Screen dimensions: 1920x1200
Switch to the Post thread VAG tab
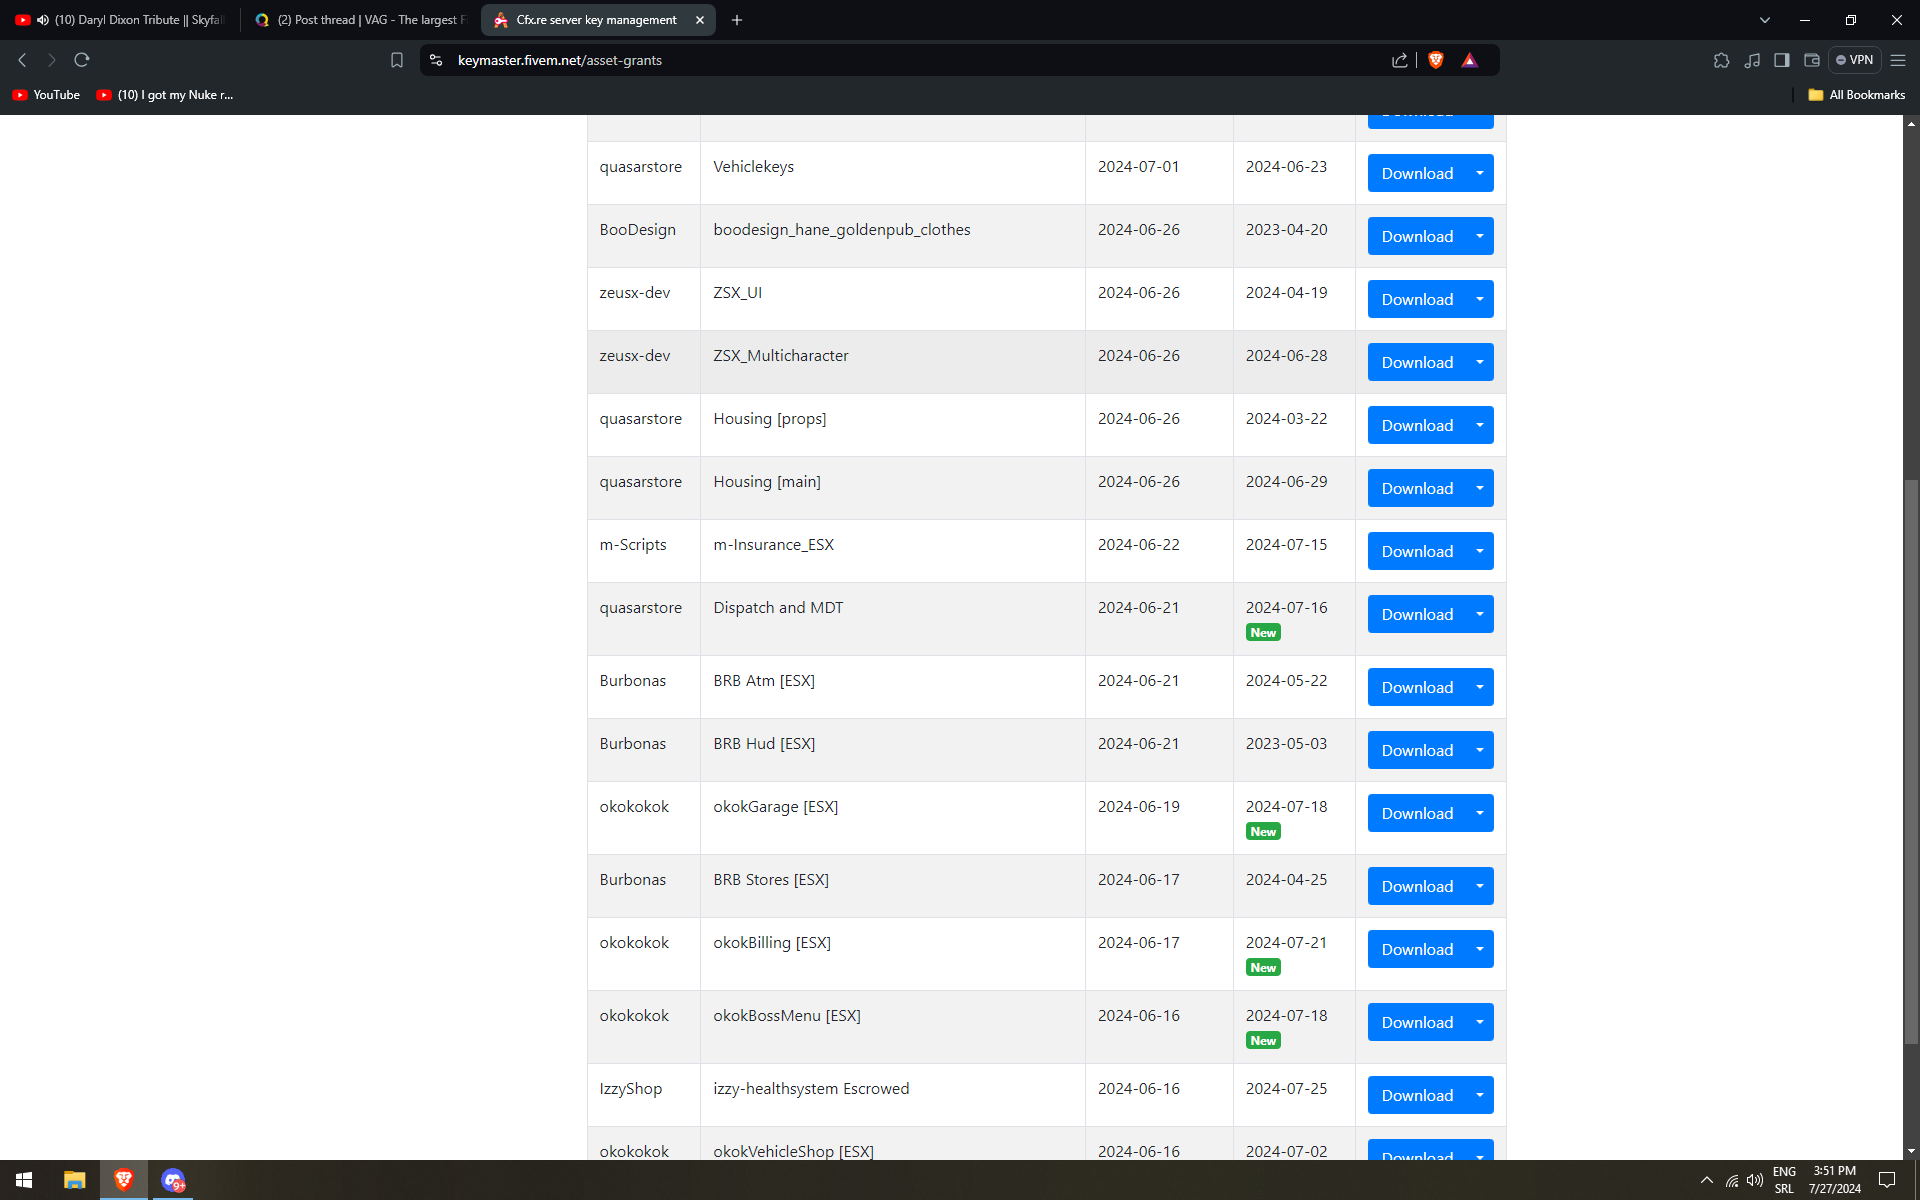(x=361, y=20)
